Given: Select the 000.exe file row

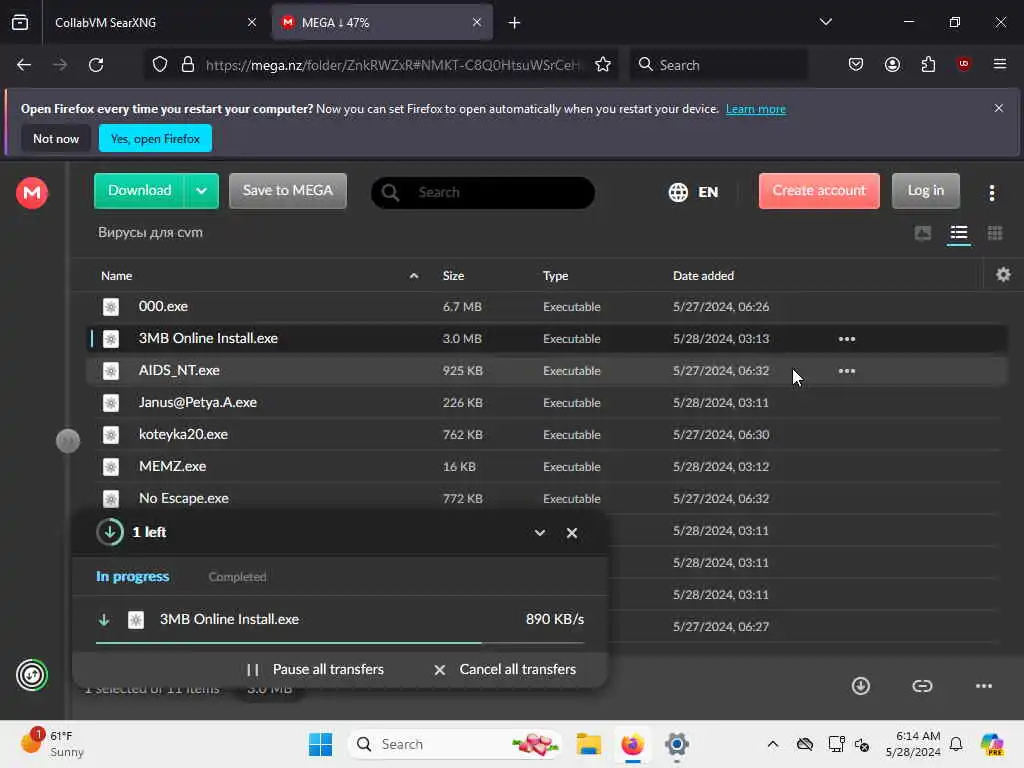Looking at the screenshot, I should click(x=546, y=307).
